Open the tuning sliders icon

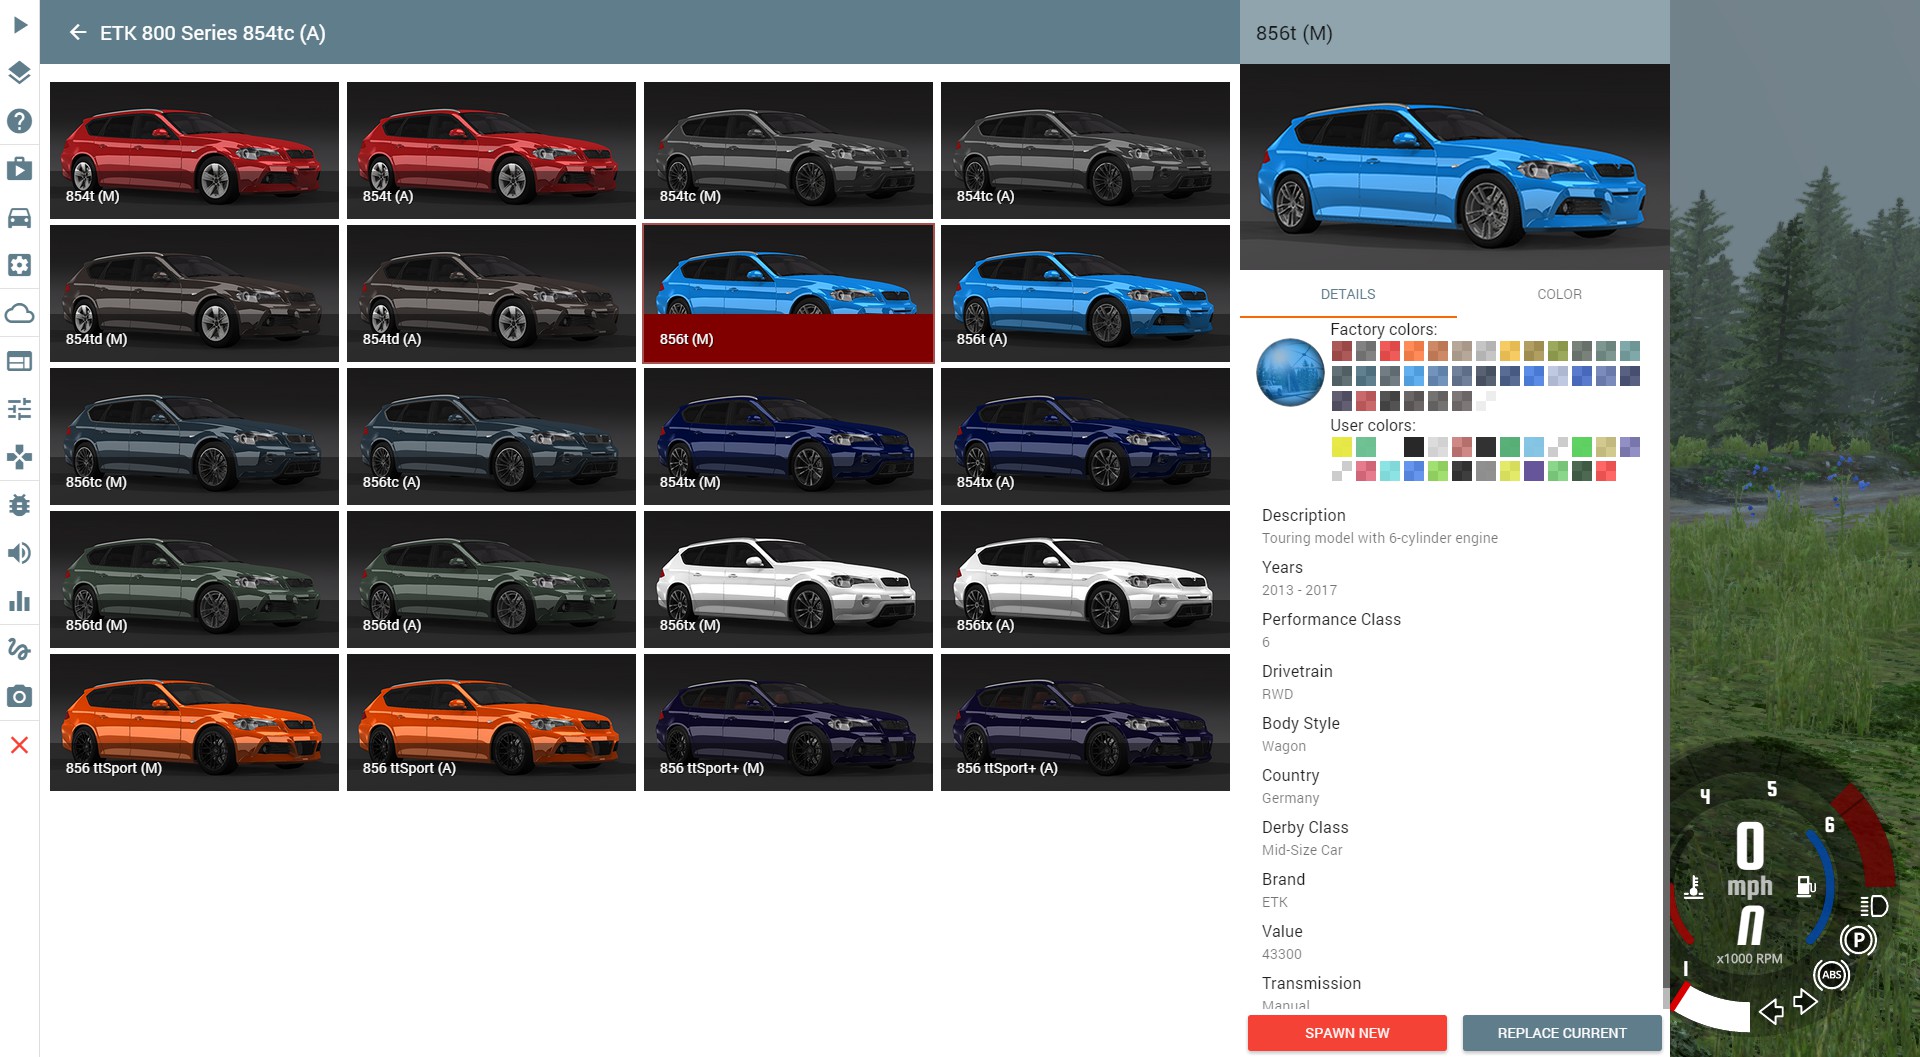19,409
